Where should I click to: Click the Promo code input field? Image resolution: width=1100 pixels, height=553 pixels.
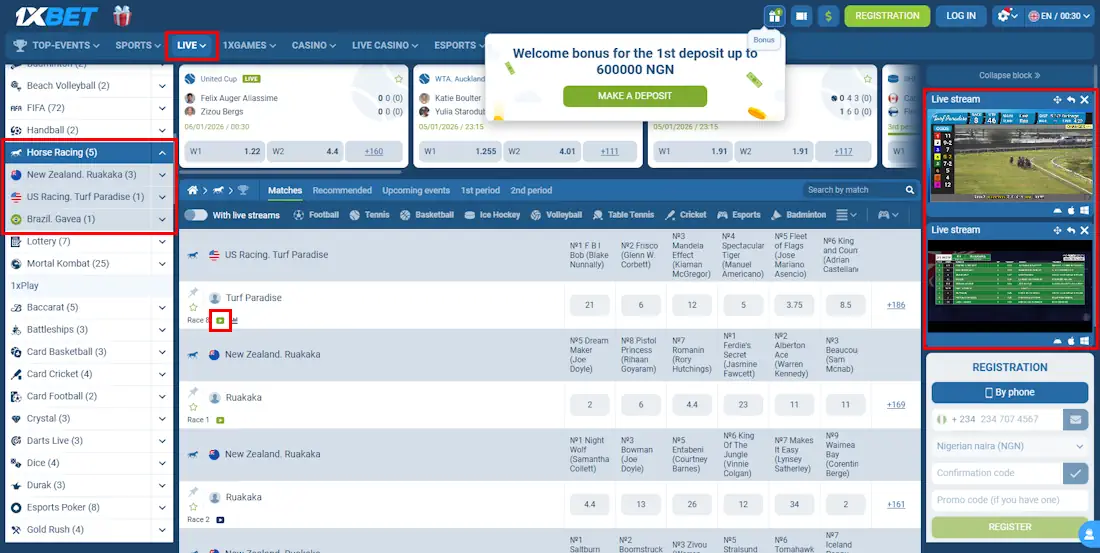pyautogui.click(x=1010, y=500)
